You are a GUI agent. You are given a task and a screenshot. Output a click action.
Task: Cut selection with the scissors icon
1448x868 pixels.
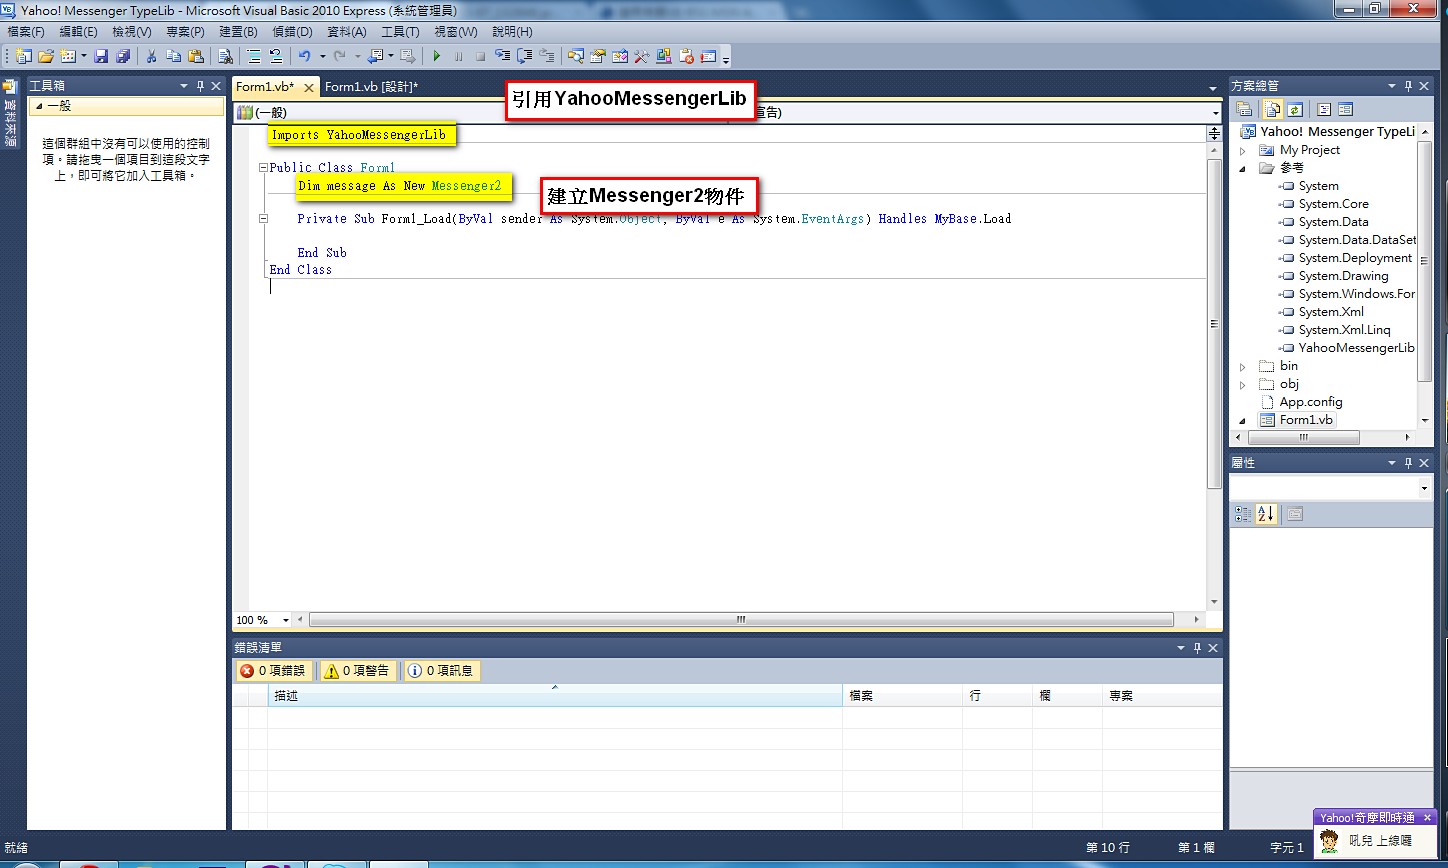pos(152,56)
